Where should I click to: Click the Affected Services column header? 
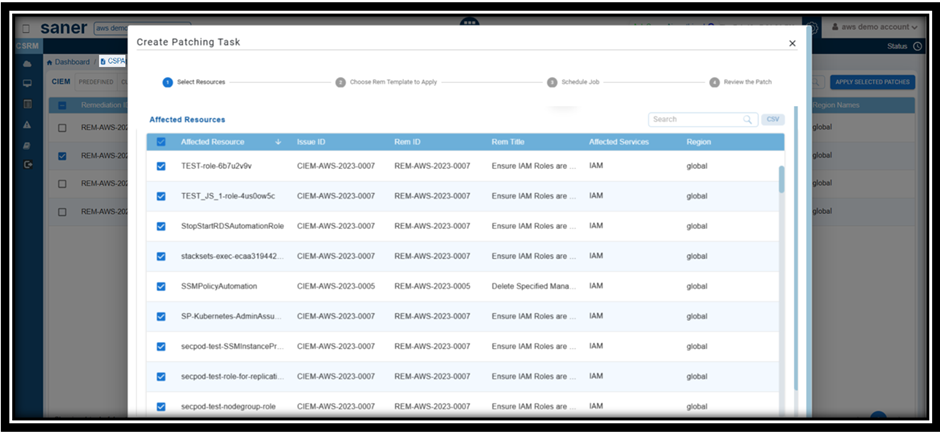pos(619,142)
